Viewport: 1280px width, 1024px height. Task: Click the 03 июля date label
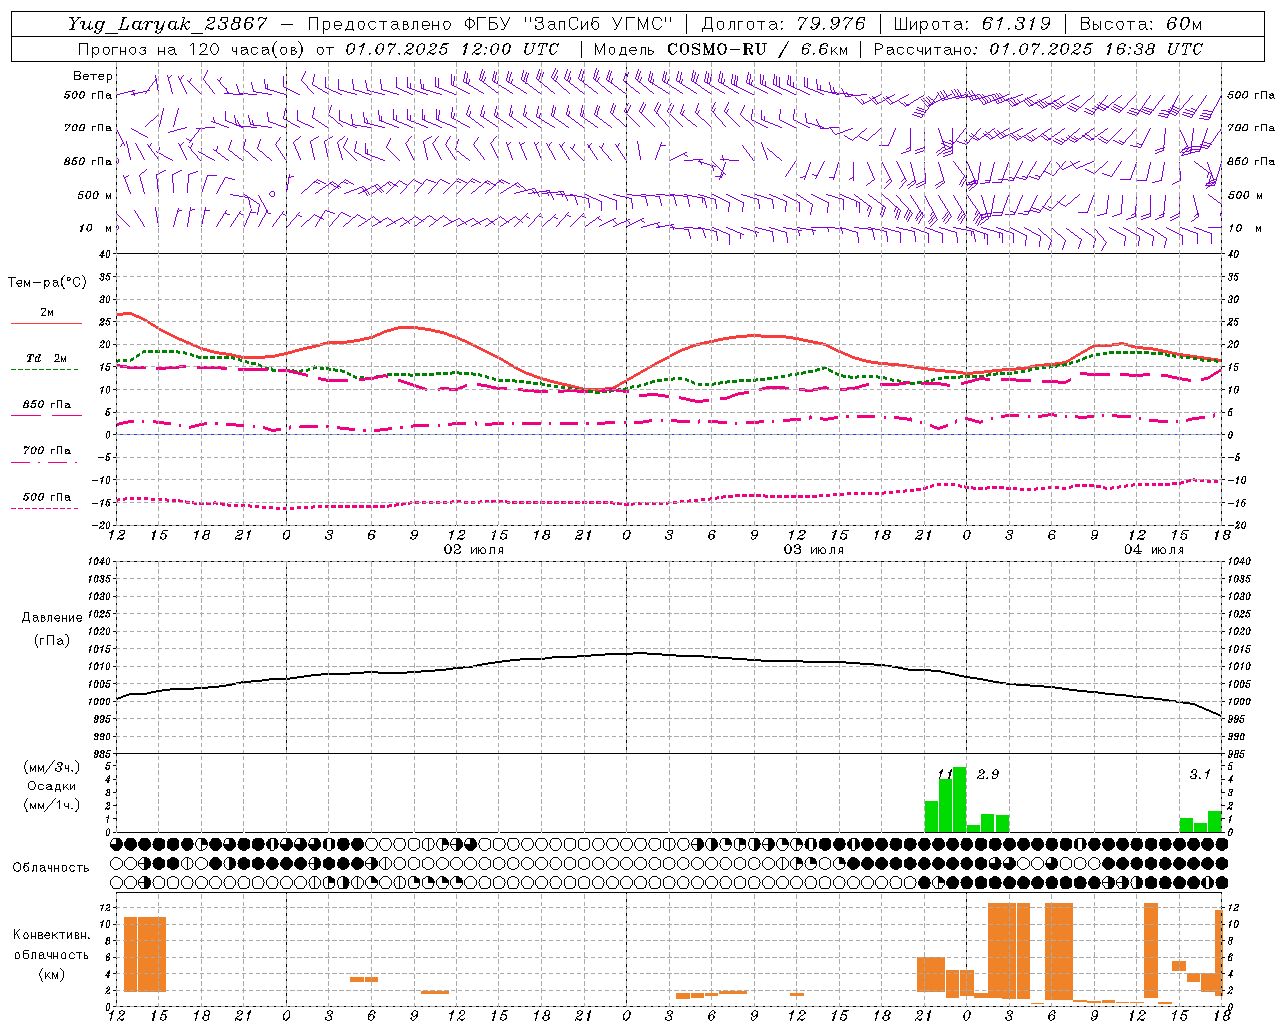click(813, 550)
